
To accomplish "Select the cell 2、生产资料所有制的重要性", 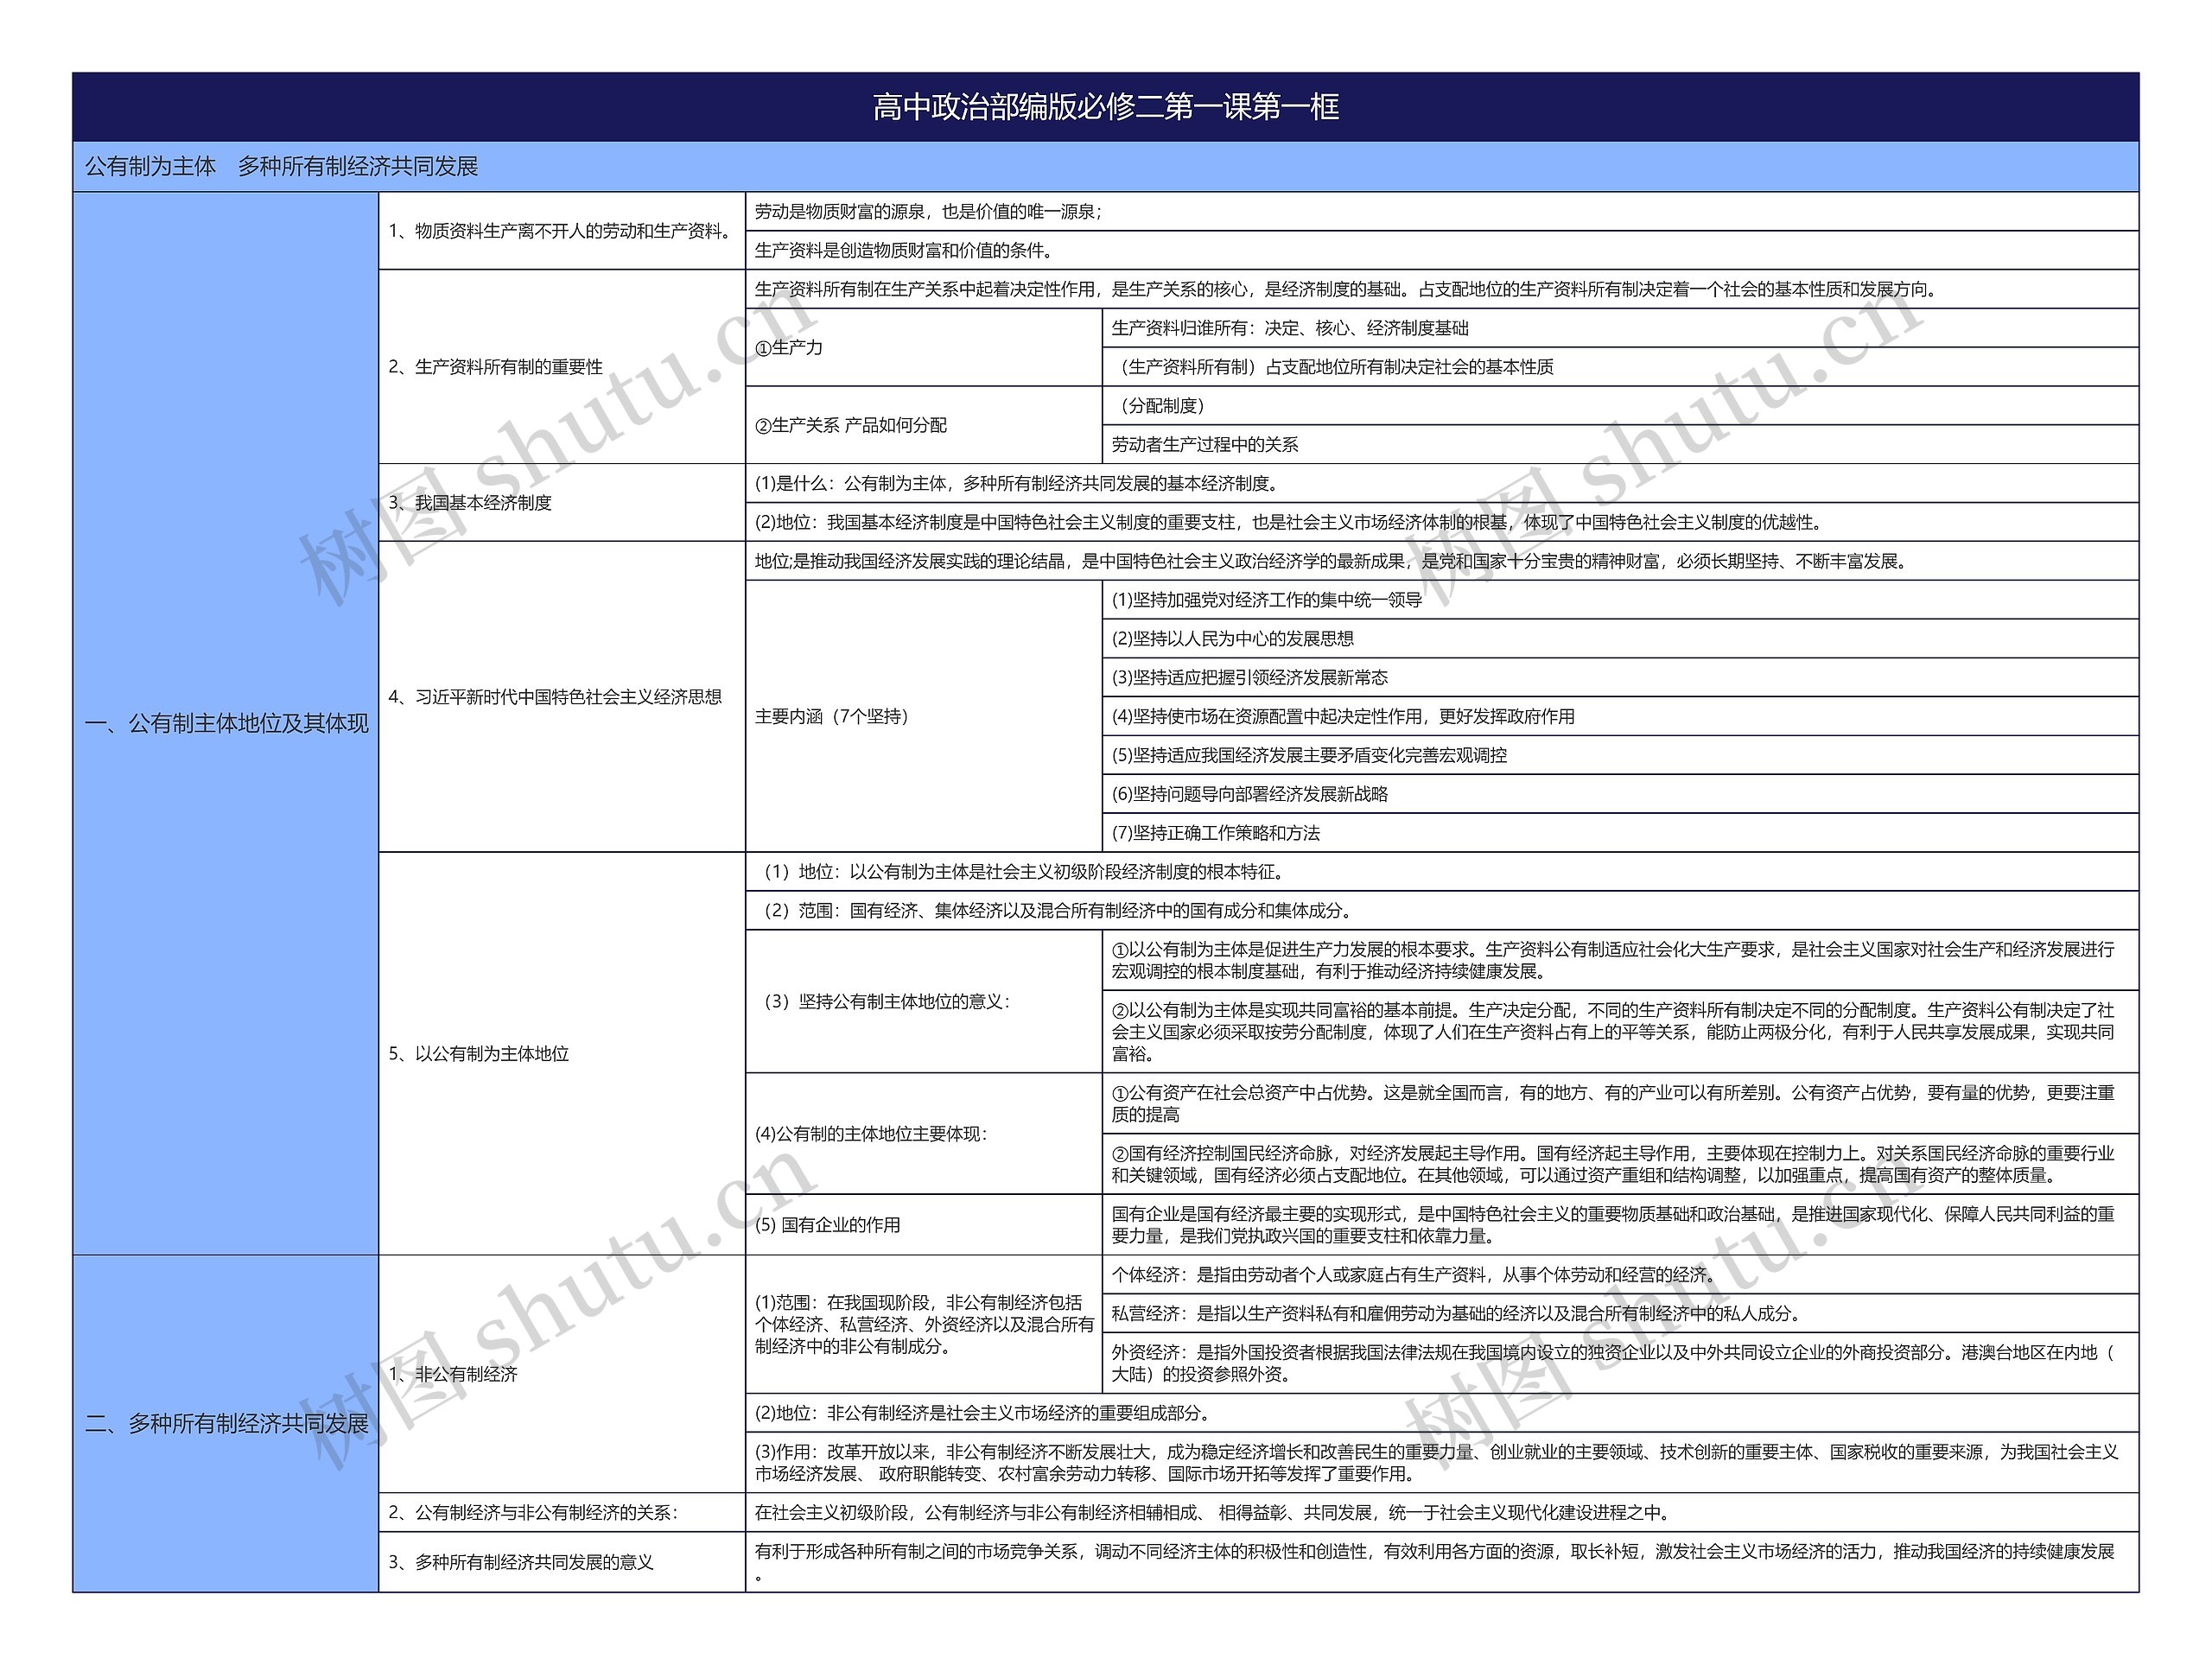I will click(562, 367).
